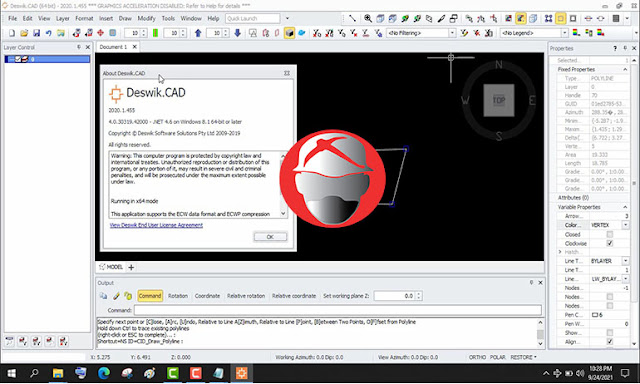Open the Line Type BYLAYER dropdown
640x384 pixels.
625,261
